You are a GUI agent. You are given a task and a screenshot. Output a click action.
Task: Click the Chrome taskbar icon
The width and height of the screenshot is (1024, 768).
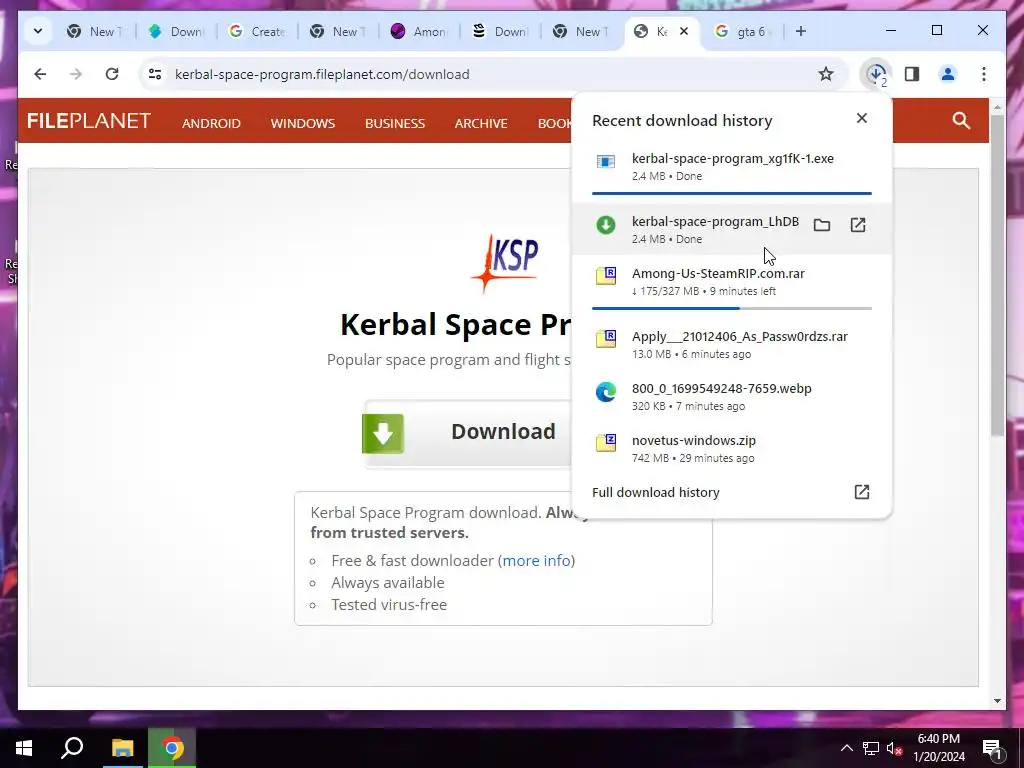(172, 748)
